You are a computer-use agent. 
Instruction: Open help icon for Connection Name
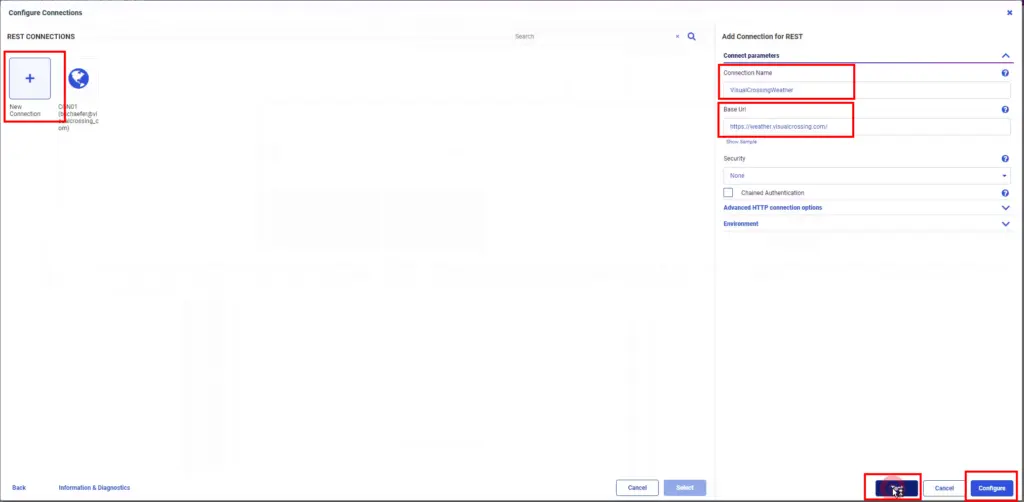coord(1004,73)
